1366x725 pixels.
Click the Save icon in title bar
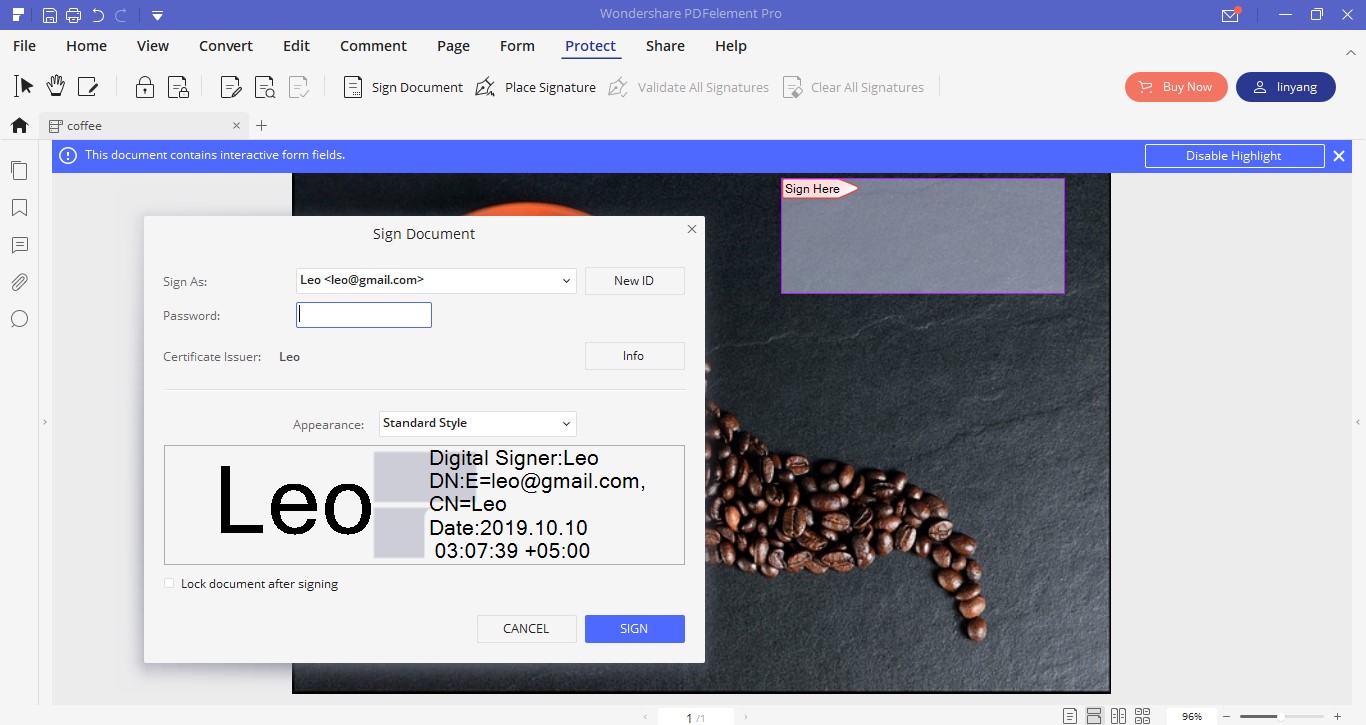tap(50, 15)
